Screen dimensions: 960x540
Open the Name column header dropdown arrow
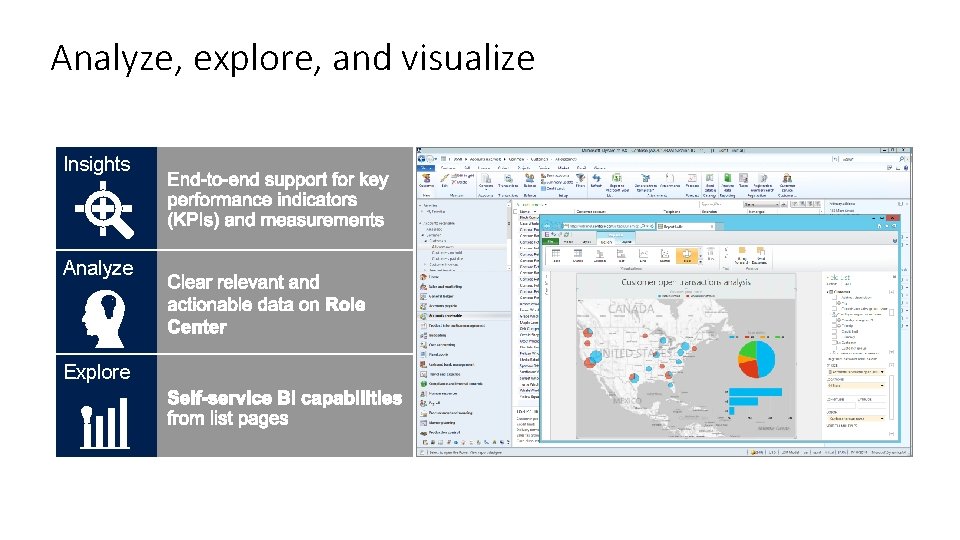pos(536,211)
